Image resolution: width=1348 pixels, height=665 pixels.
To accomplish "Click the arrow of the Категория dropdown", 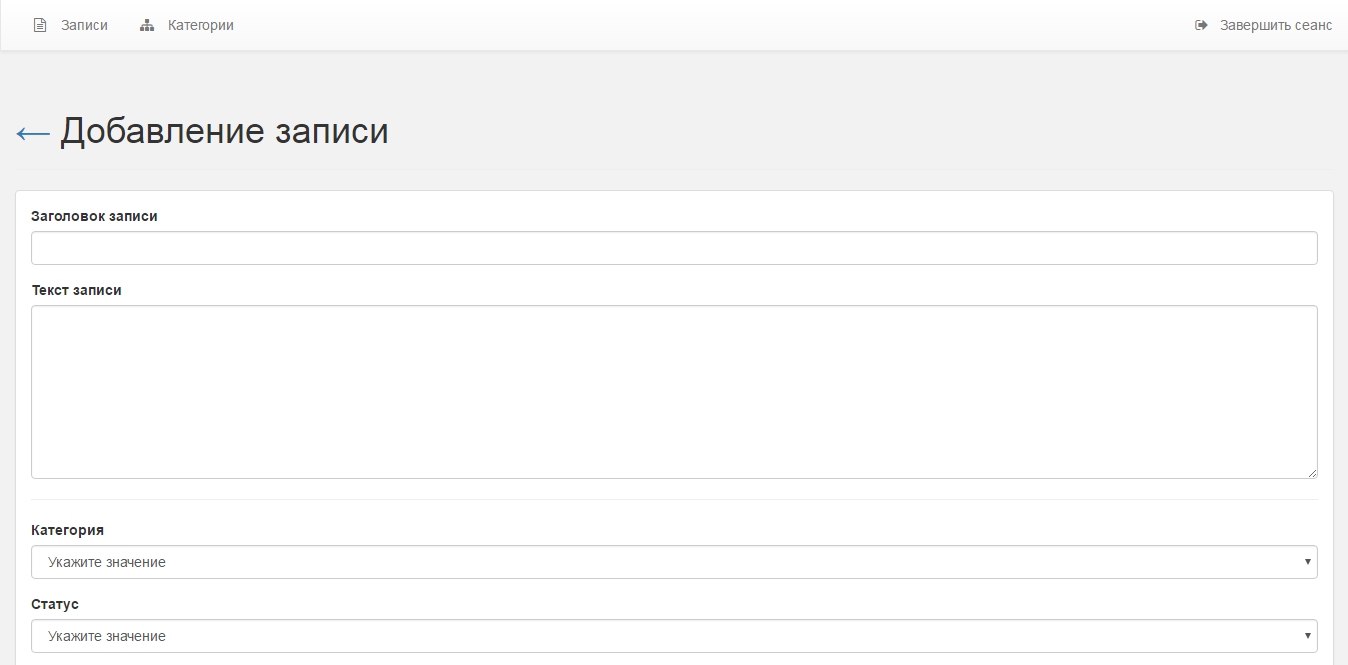I will coord(1307,562).
